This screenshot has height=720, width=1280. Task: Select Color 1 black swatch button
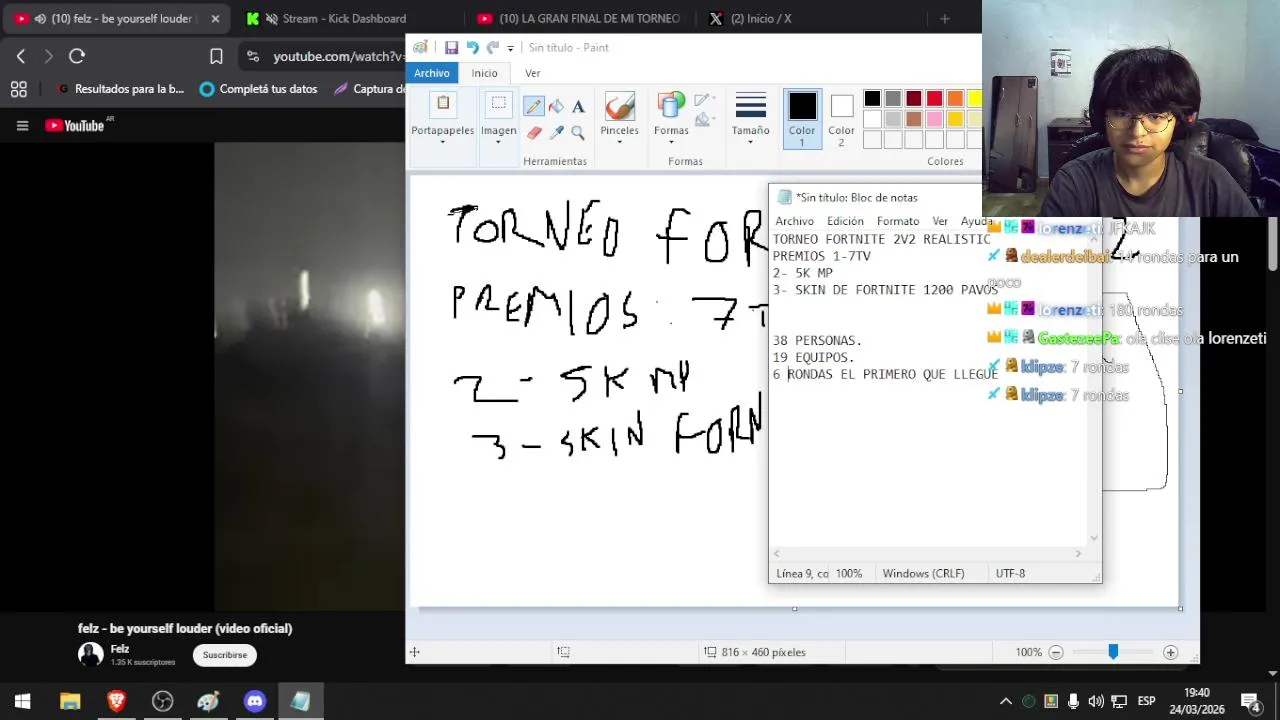(802, 119)
